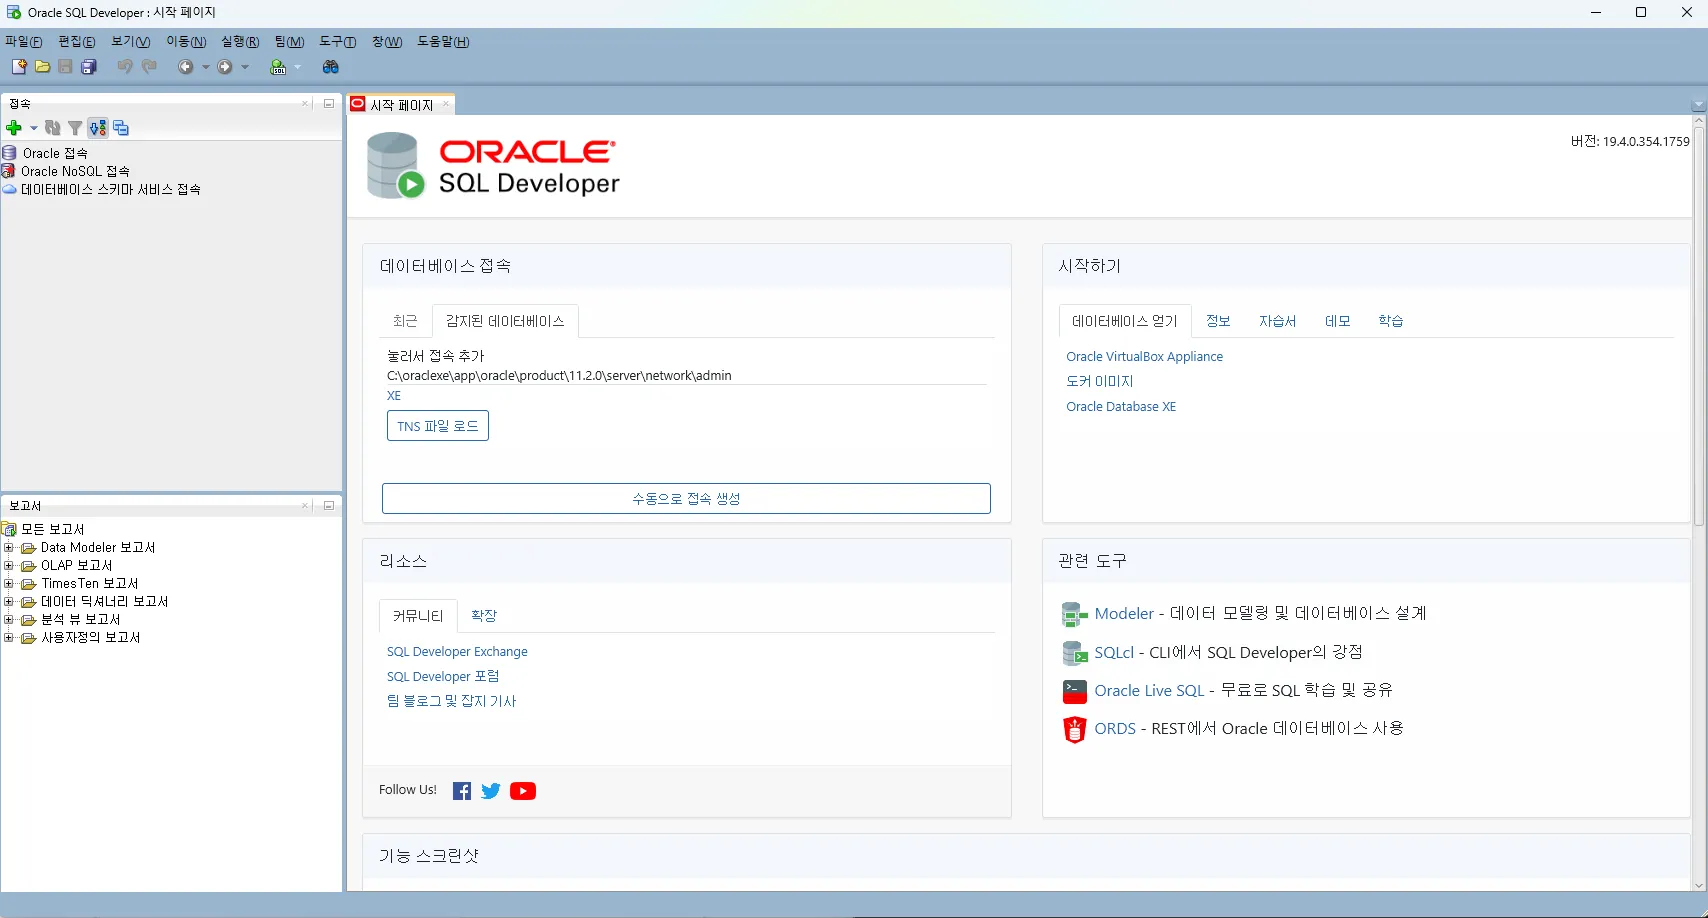
Task: Click the SQLcl tool icon
Action: pos(1074,653)
